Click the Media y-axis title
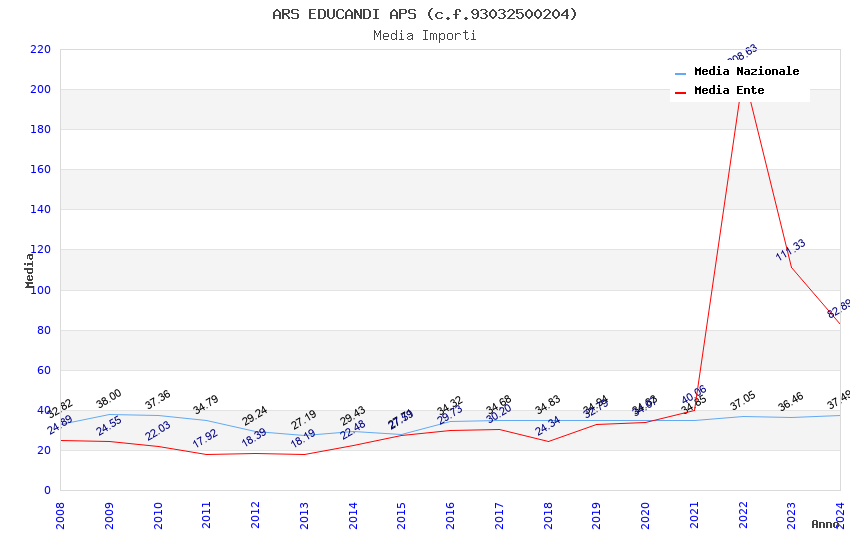The image size is (850, 550). [x=29, y=270]
